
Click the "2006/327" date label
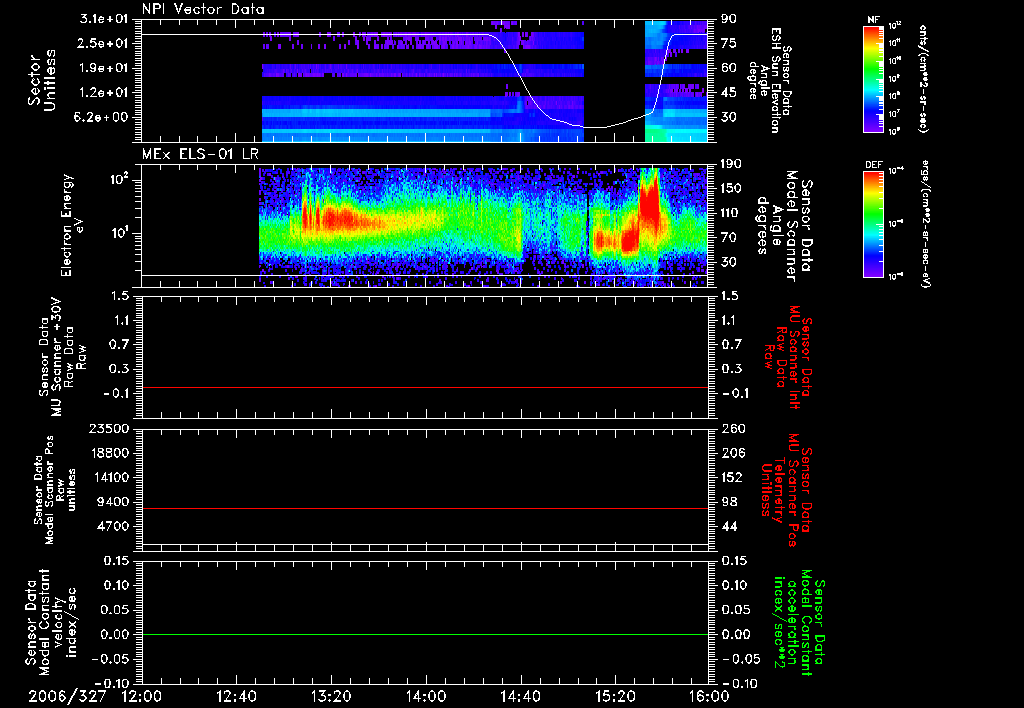coord(67,696)
